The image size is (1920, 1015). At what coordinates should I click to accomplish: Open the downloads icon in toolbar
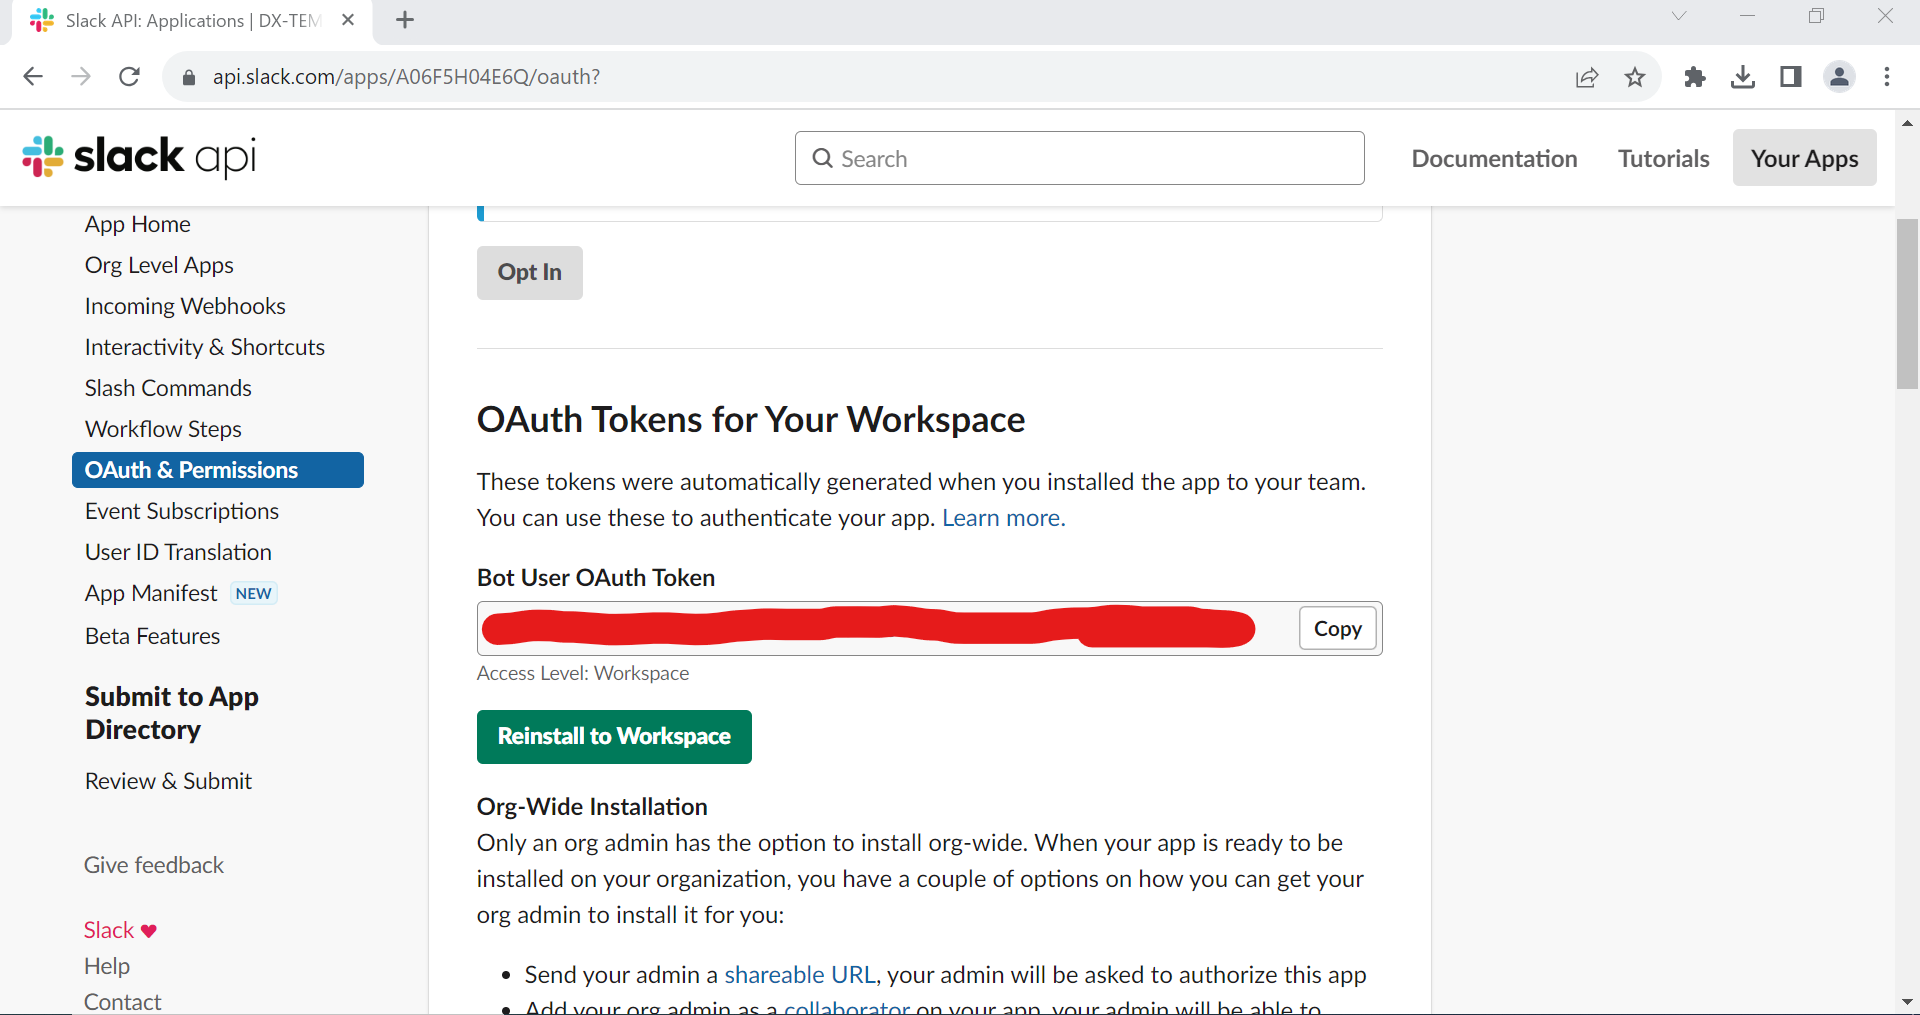(x=1742, y=77)
